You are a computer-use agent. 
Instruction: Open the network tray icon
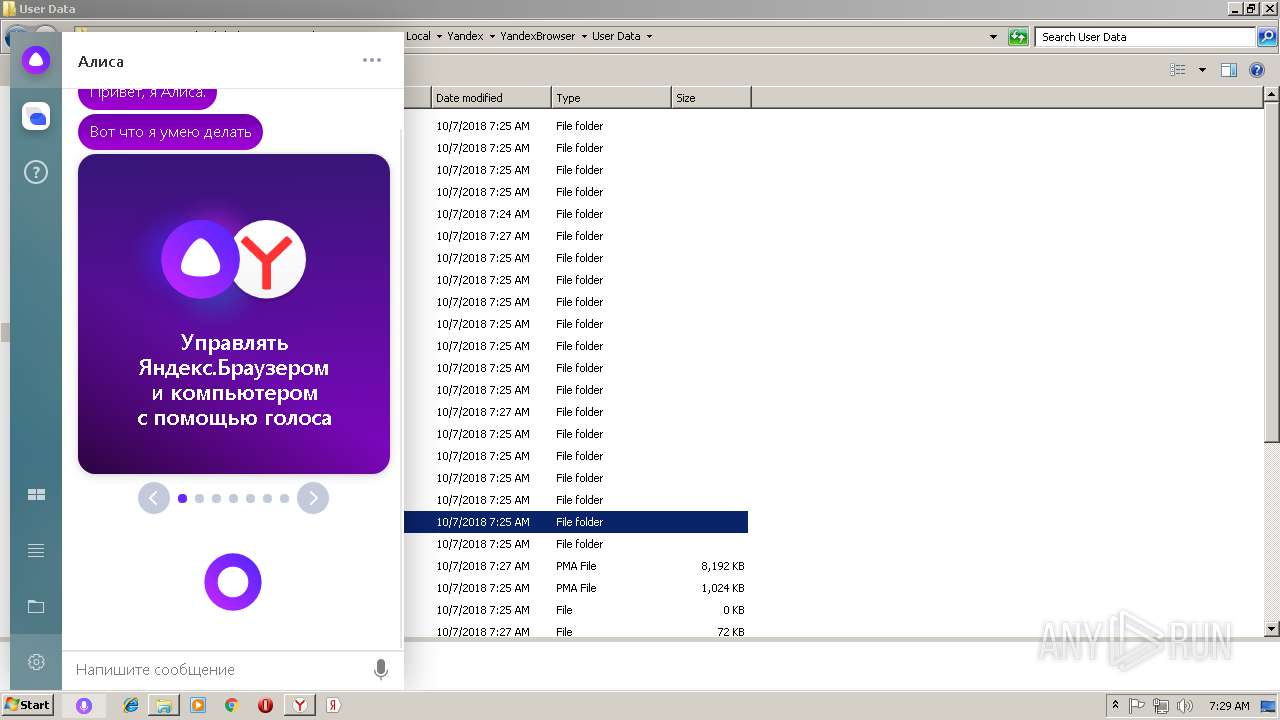1161,705
